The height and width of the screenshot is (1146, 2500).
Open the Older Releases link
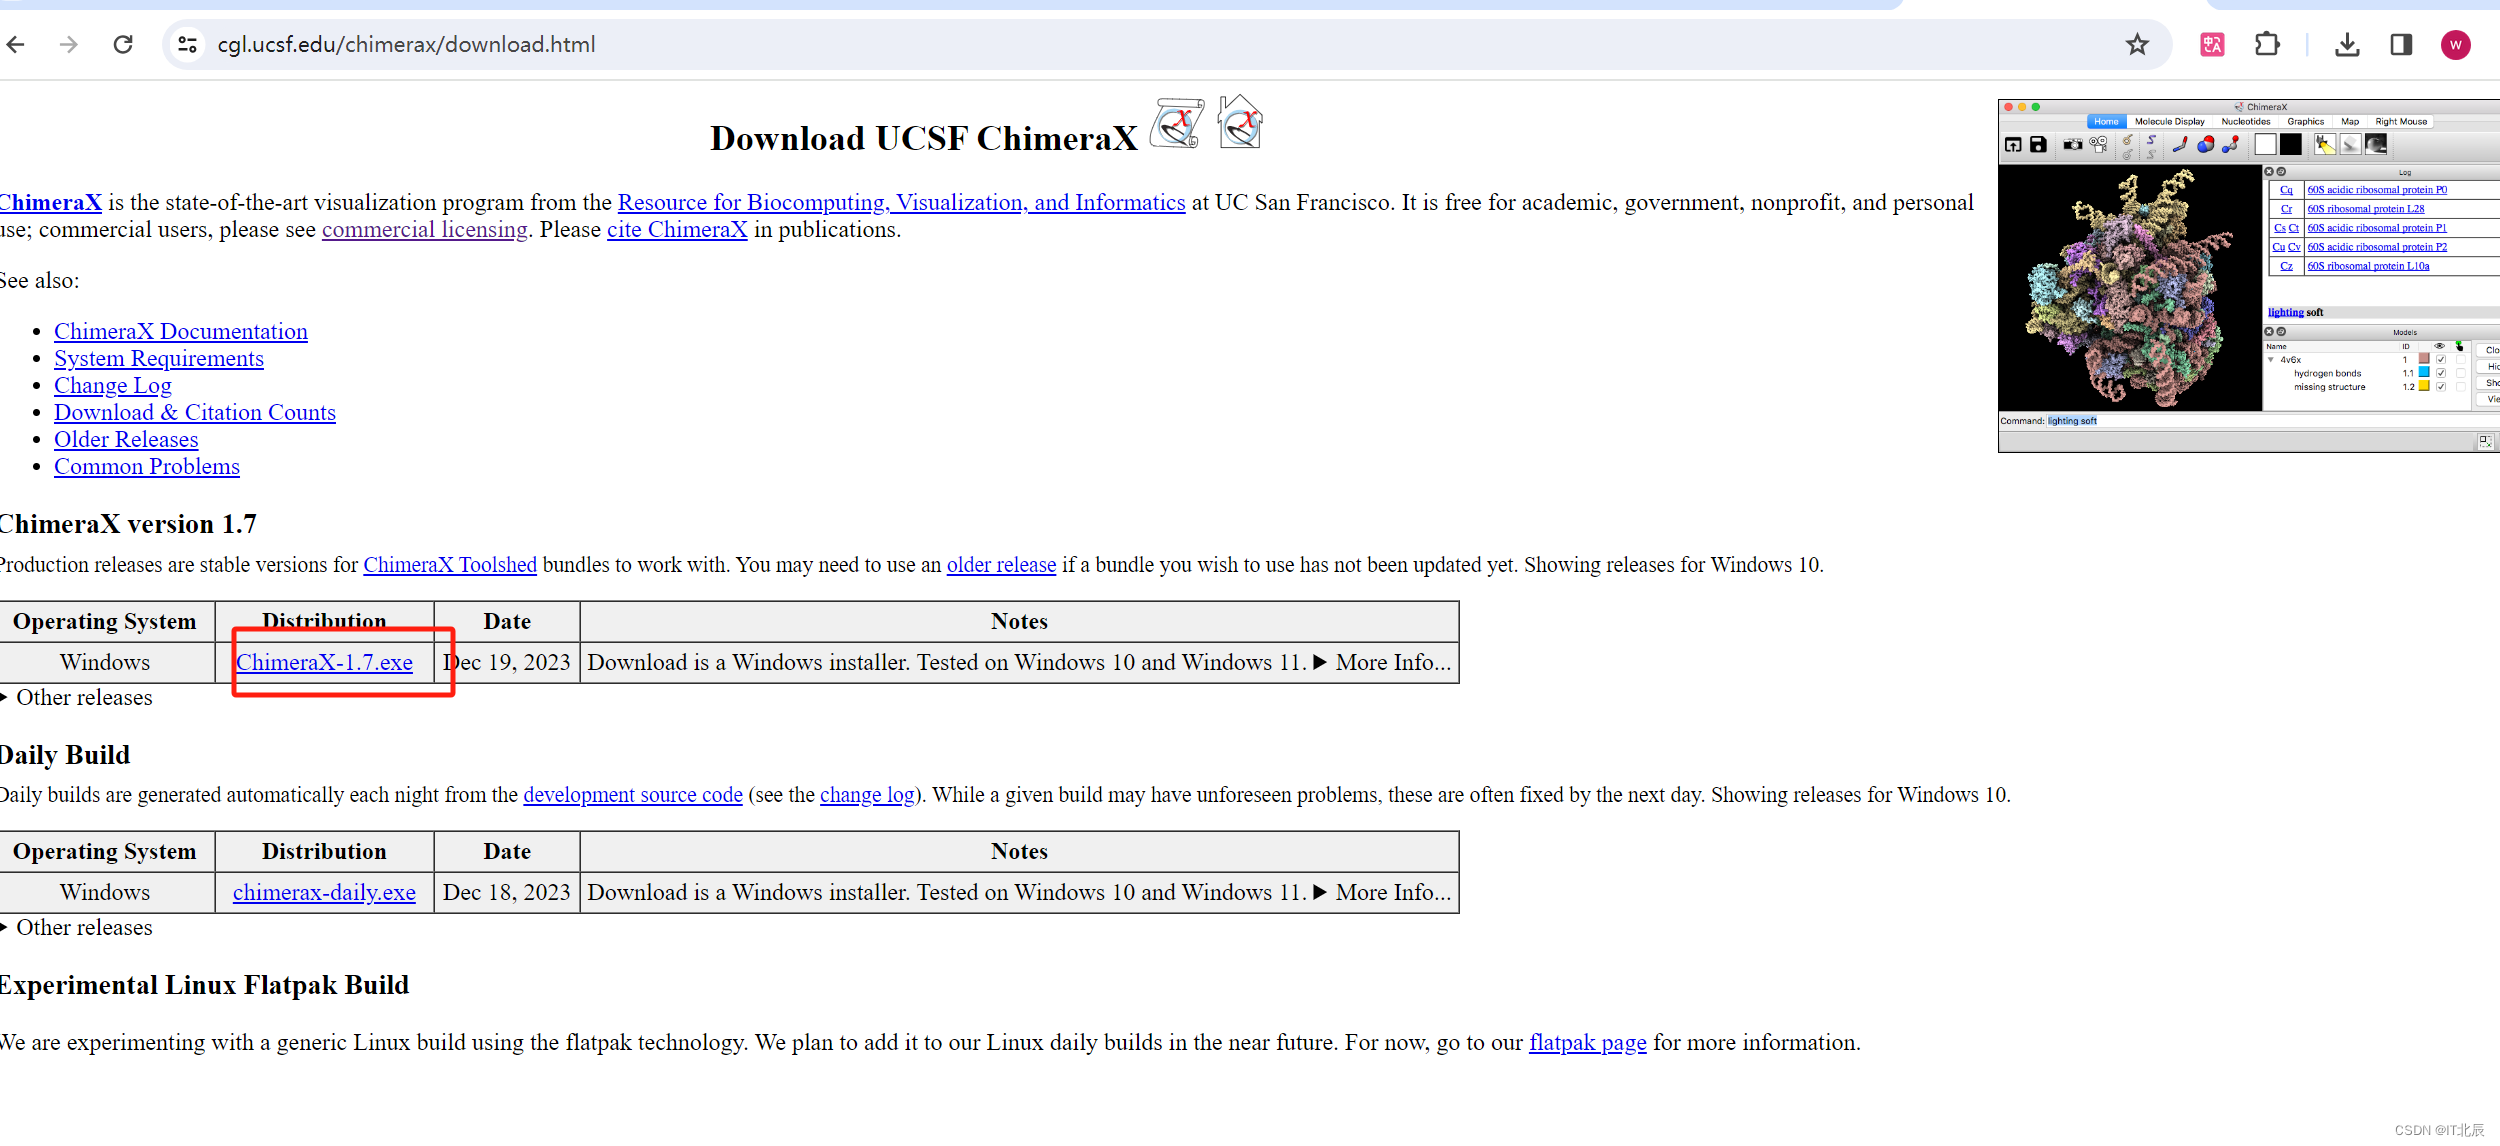(126, 439)
